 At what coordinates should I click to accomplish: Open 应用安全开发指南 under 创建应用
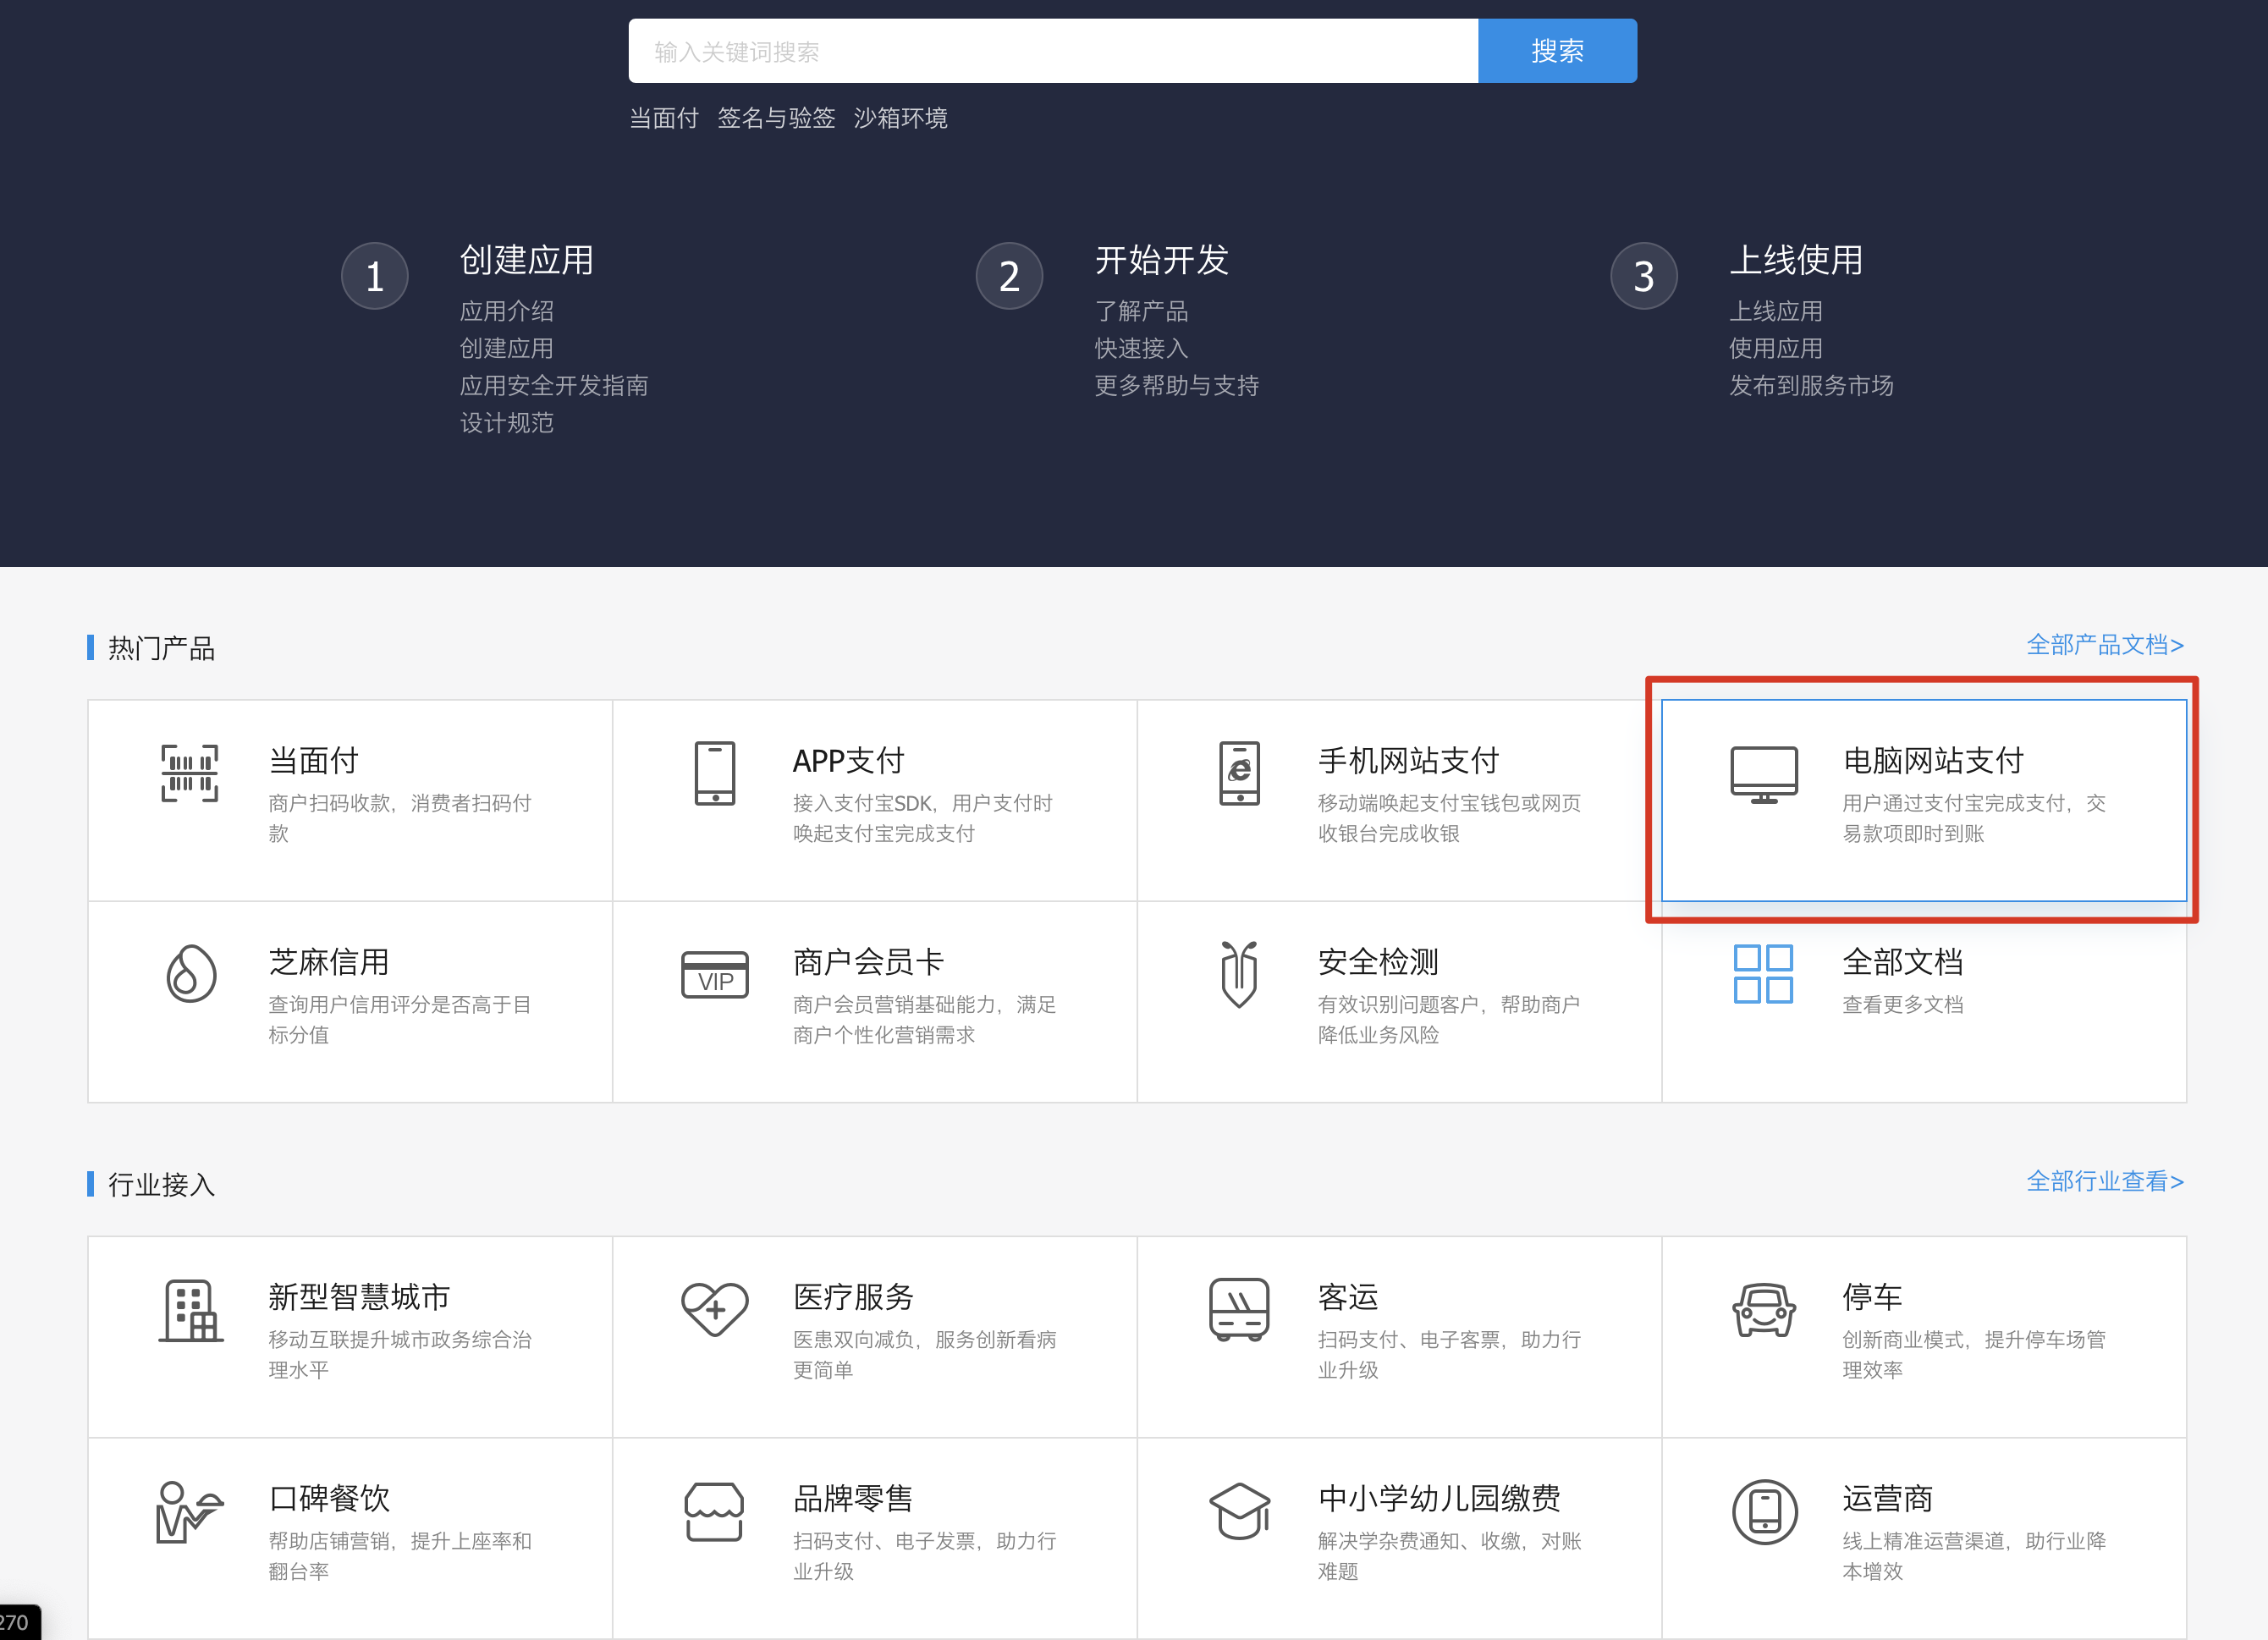pos(553,385)
